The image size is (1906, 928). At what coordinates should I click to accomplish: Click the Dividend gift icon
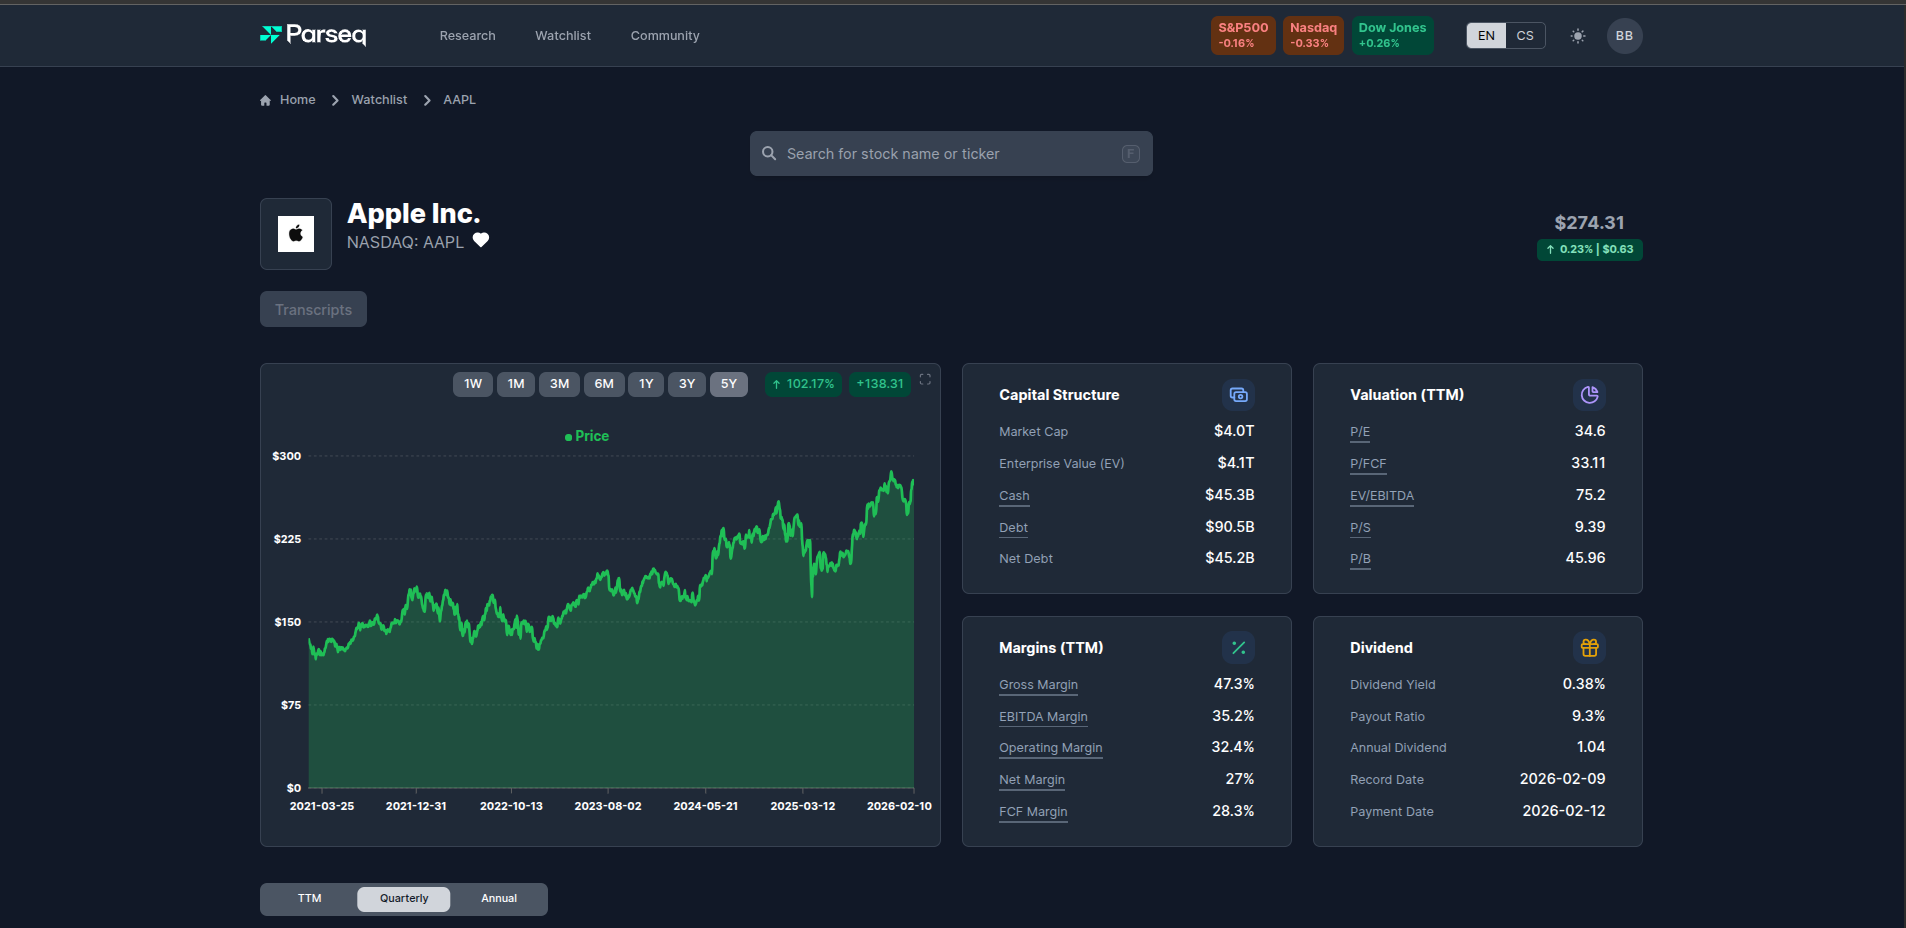pos(1589,648)
